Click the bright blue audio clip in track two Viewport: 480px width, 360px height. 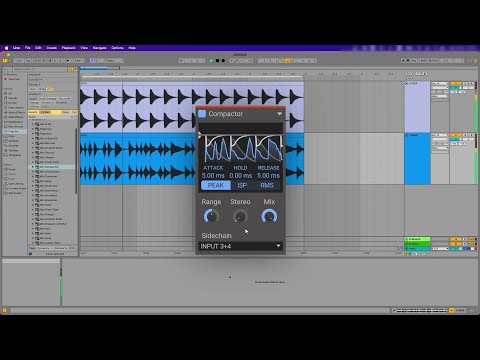(x=192, y=159)
